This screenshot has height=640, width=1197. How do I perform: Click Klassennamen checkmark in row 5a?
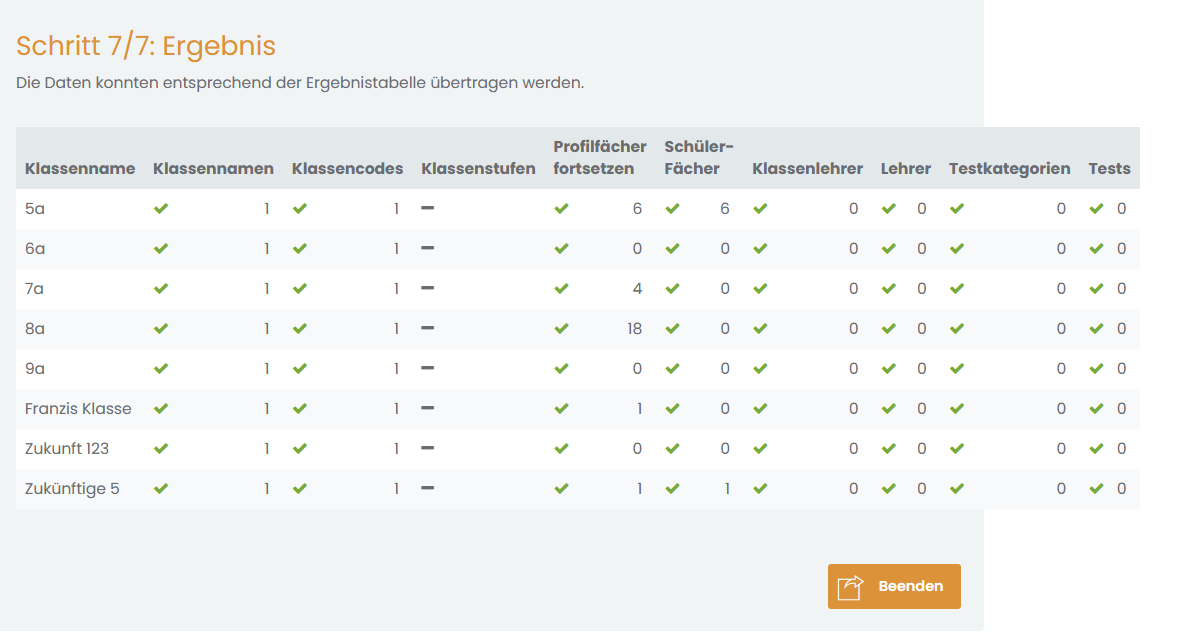coord(160,208)
